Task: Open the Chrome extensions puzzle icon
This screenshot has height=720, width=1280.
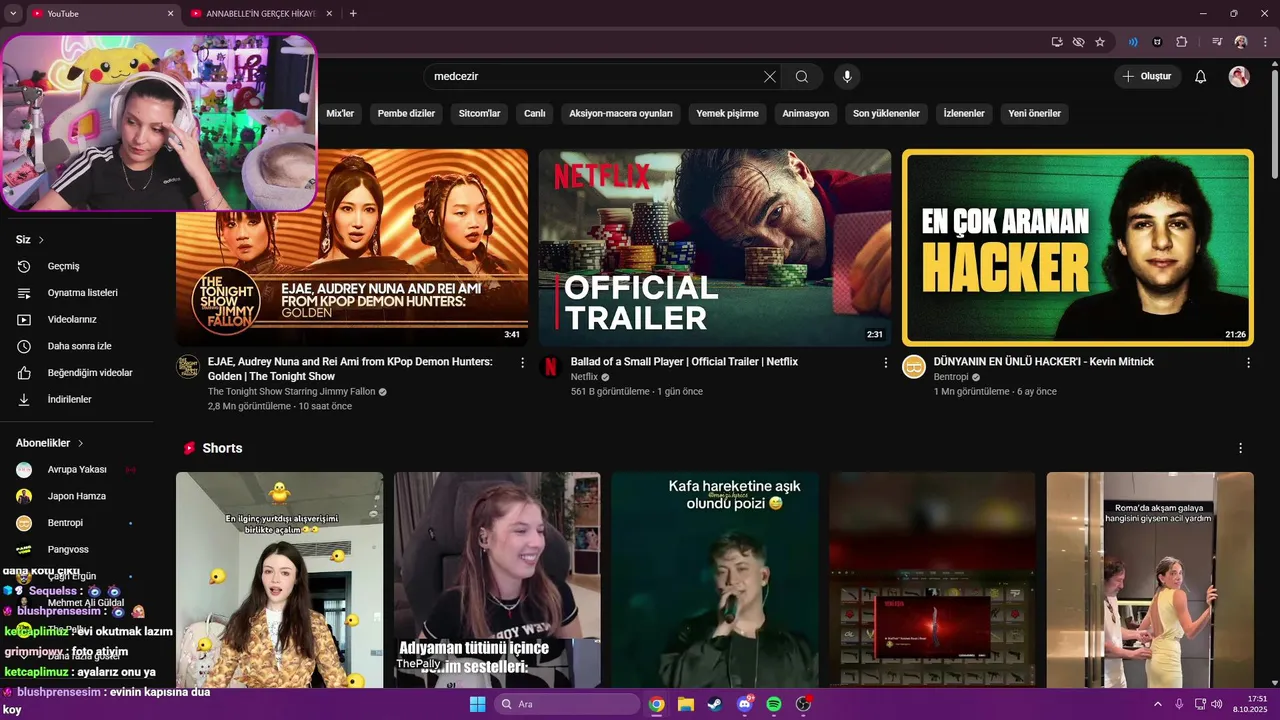Action: 1182,42
